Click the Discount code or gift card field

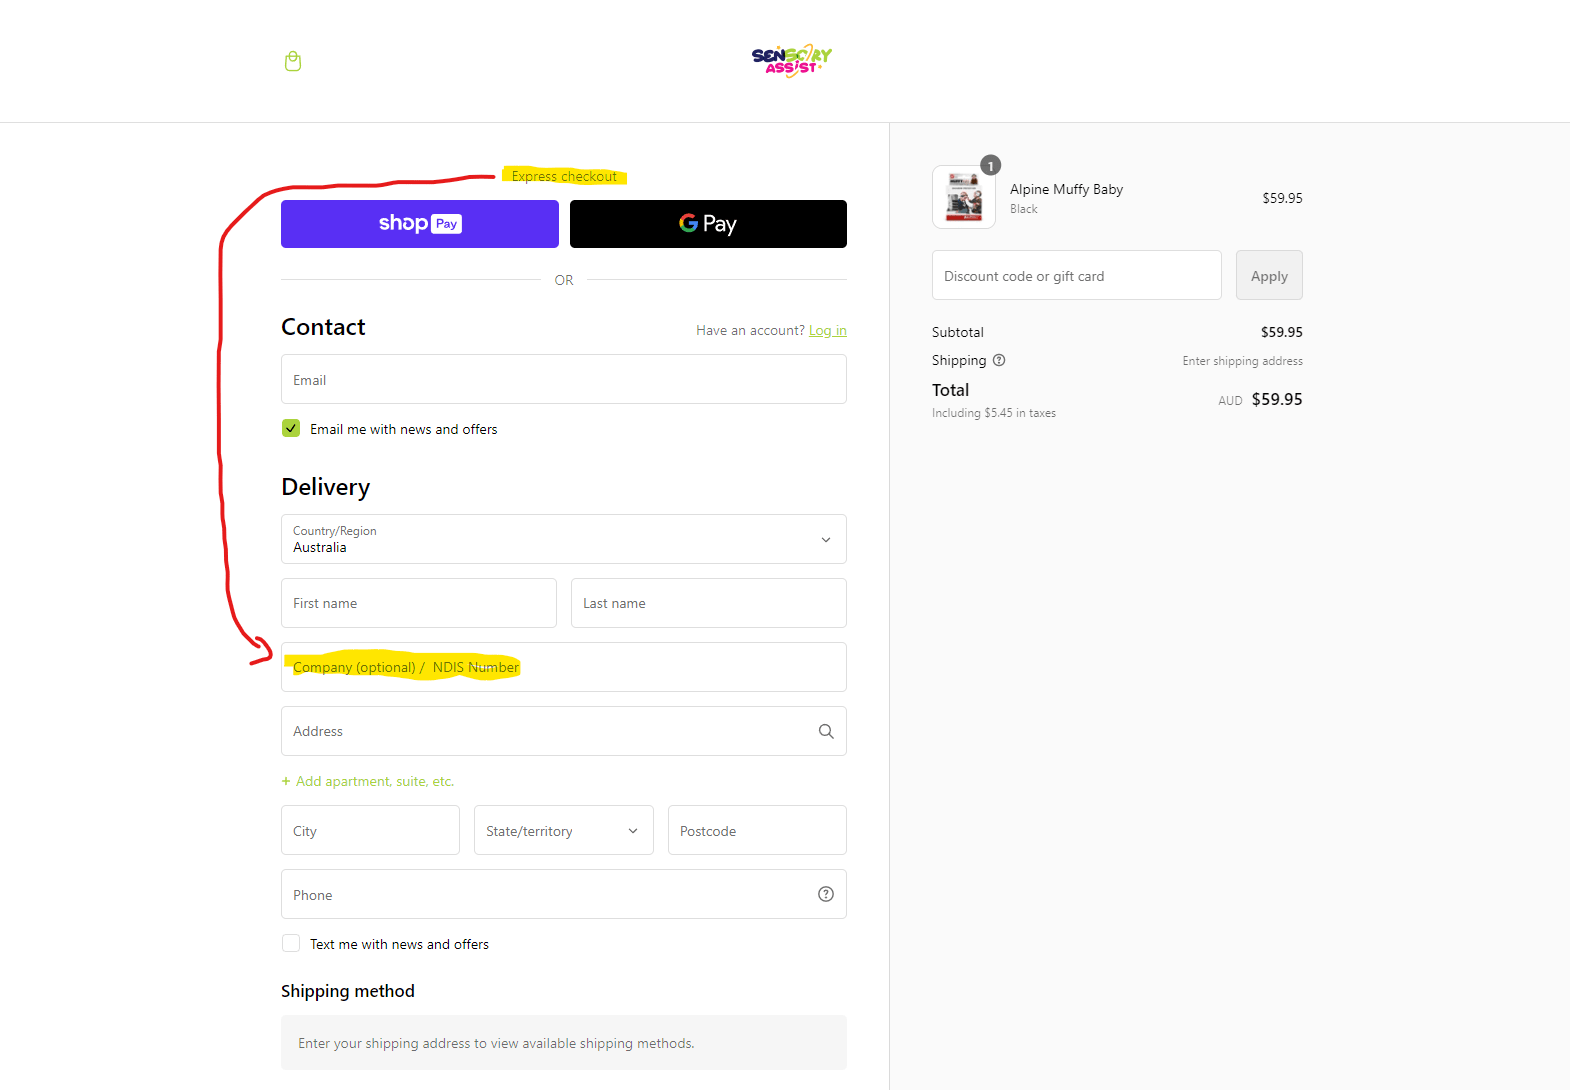[x=1077, y=275]
